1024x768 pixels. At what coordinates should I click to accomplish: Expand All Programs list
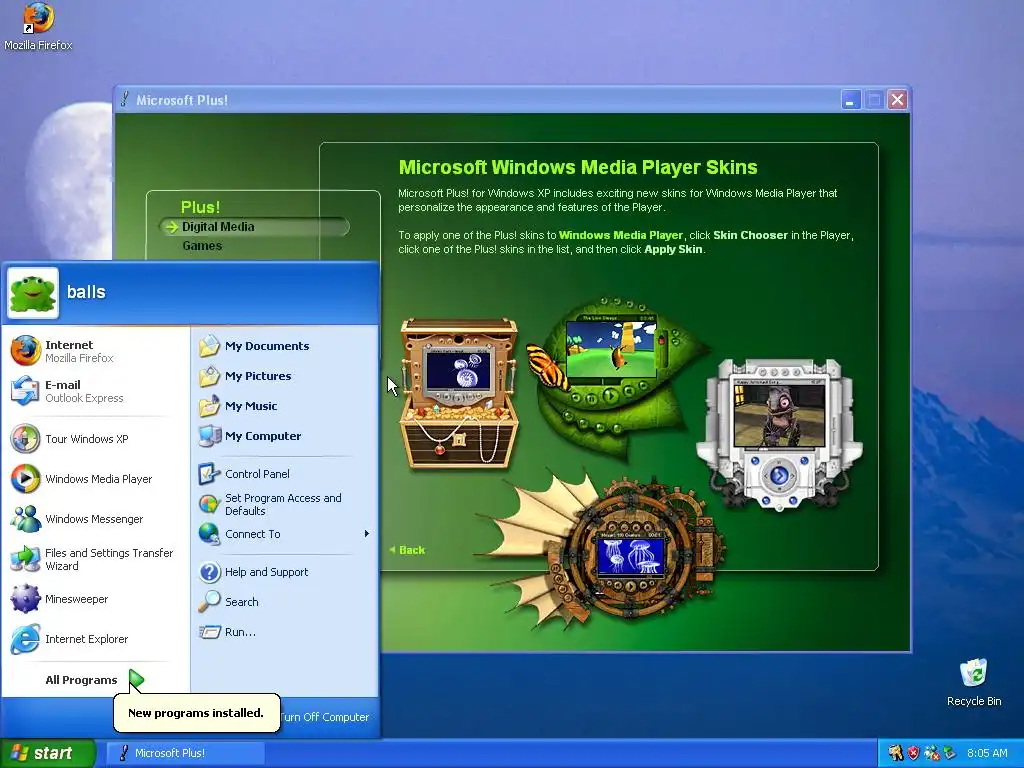pos(95,680)
